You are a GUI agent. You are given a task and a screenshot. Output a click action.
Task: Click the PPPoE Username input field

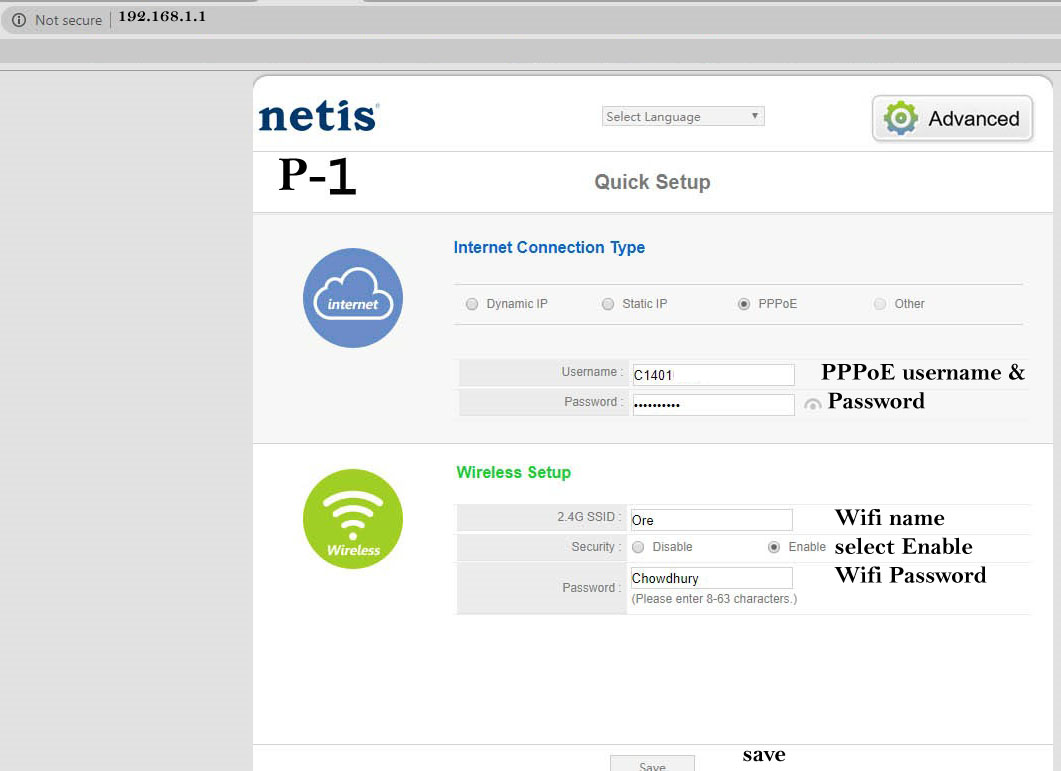(712, 375)
